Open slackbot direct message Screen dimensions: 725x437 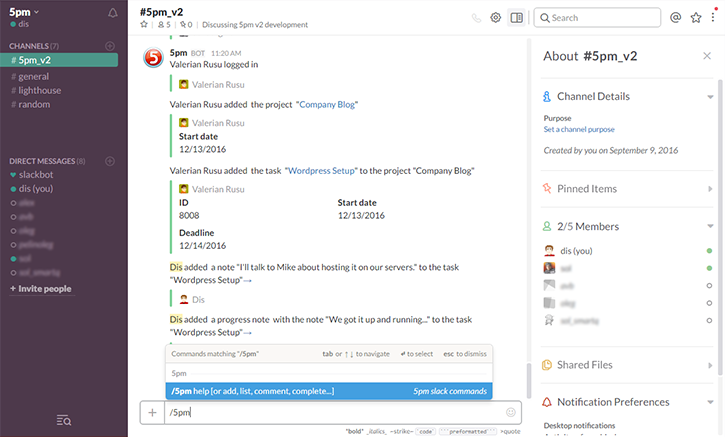36,175
